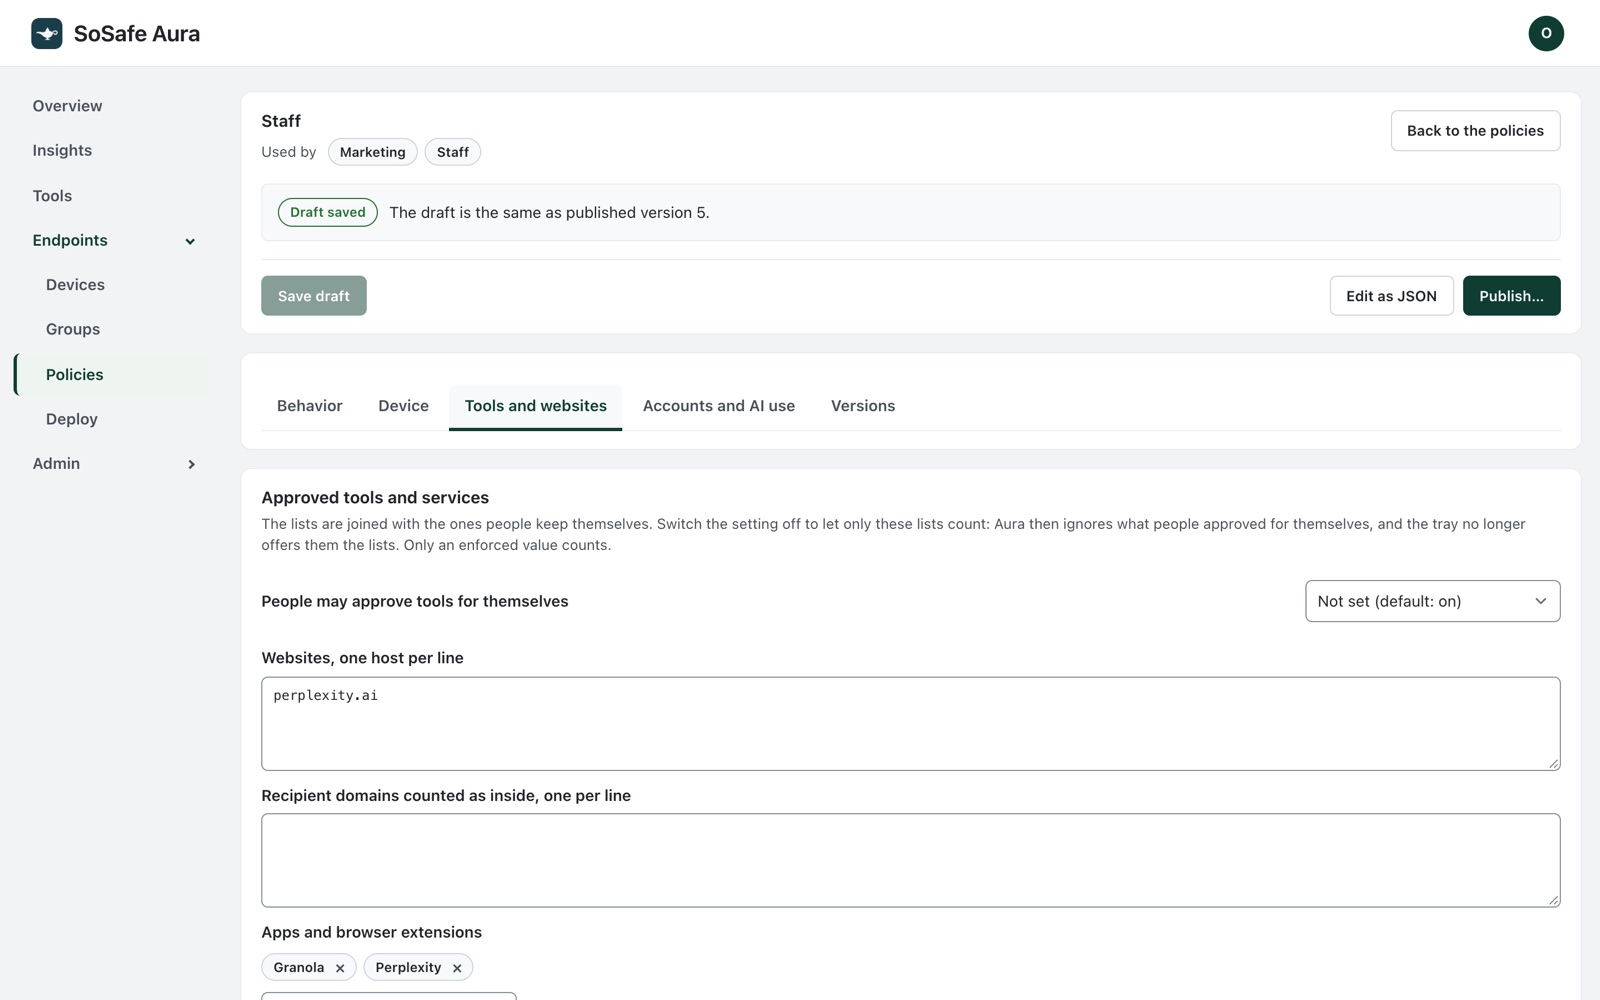Viewport: 1600px width, 1000px height.
Task: Focus the Websites host list textarea
Action: tap(911, 724)
